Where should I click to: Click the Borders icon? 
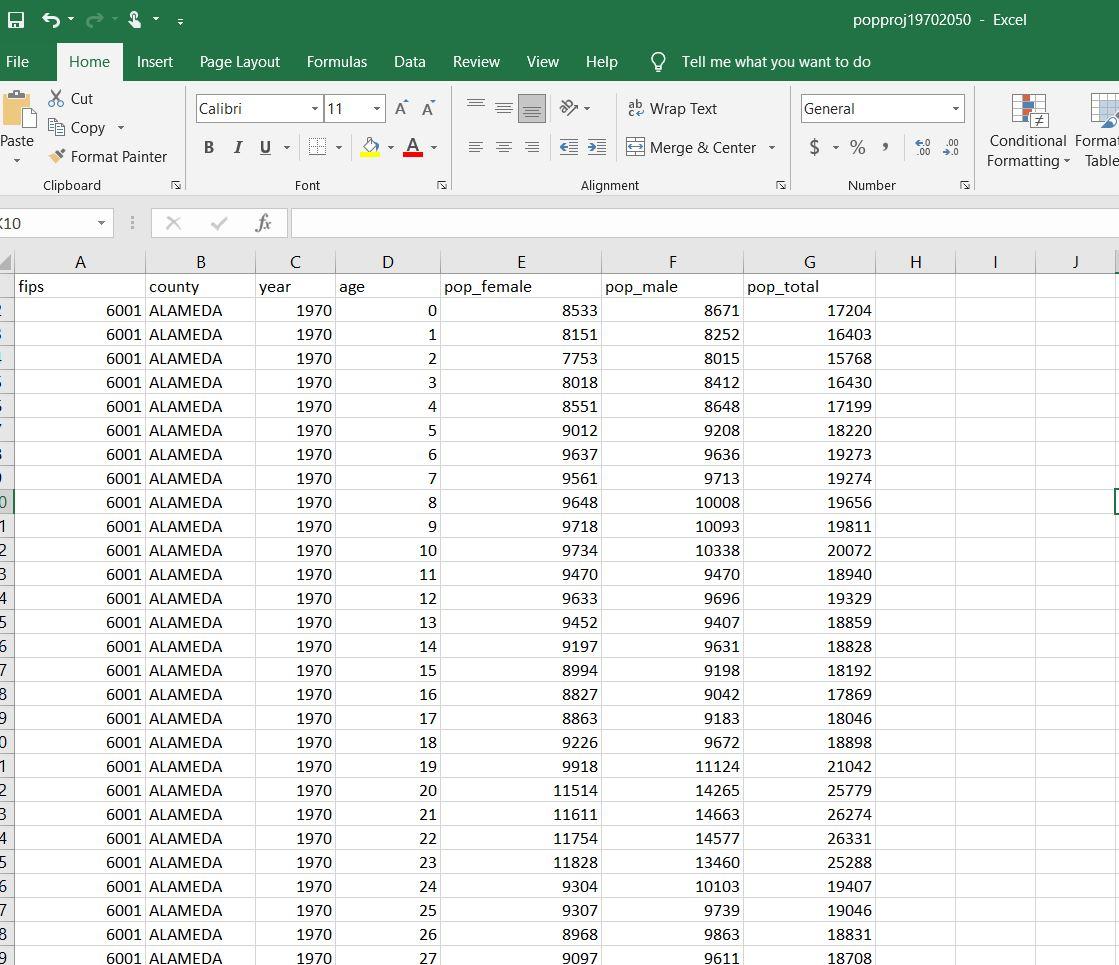317,147
